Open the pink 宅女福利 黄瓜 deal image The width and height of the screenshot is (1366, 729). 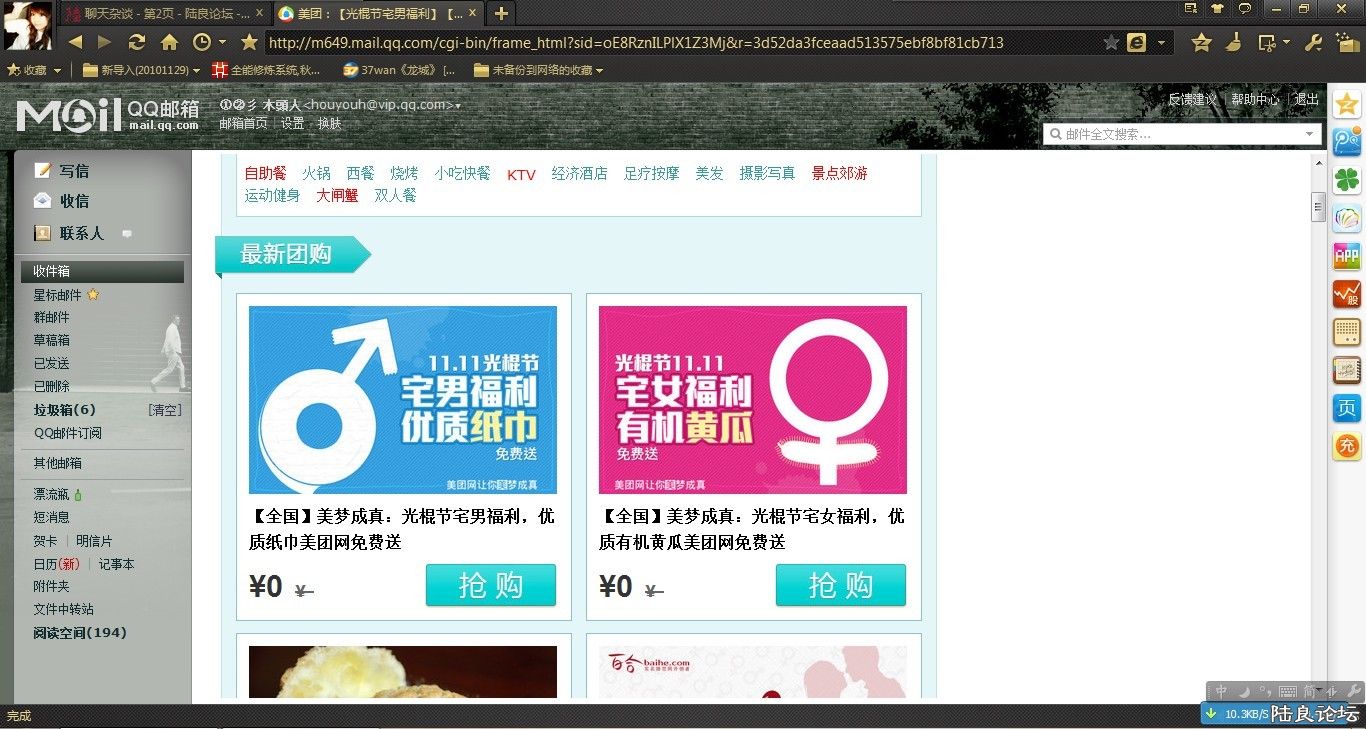tap(753, 400)
